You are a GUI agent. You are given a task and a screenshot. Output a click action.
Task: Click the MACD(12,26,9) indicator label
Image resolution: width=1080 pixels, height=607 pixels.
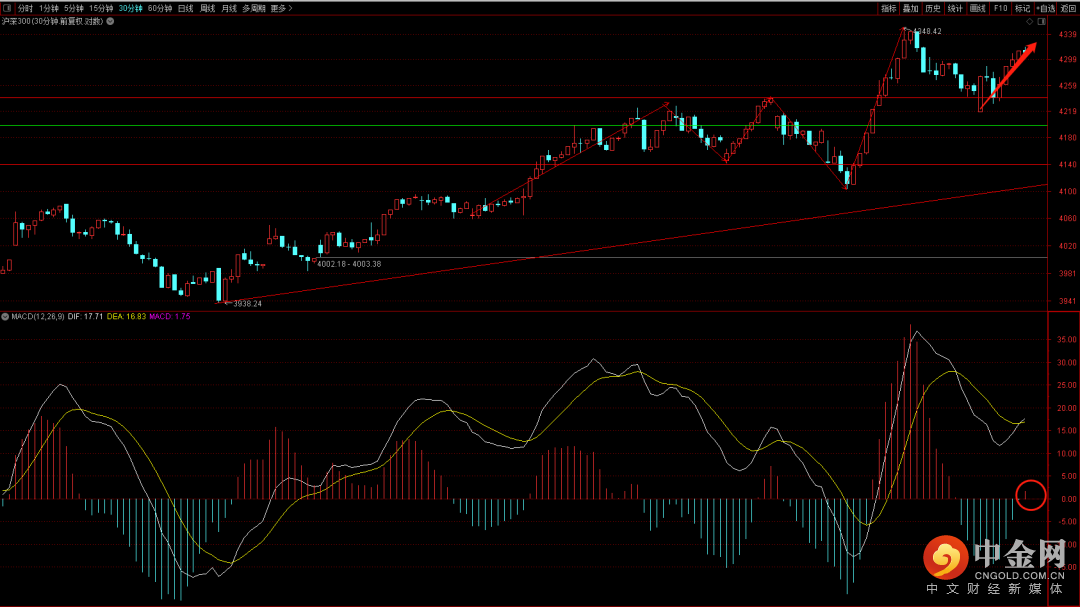point(38,316)
